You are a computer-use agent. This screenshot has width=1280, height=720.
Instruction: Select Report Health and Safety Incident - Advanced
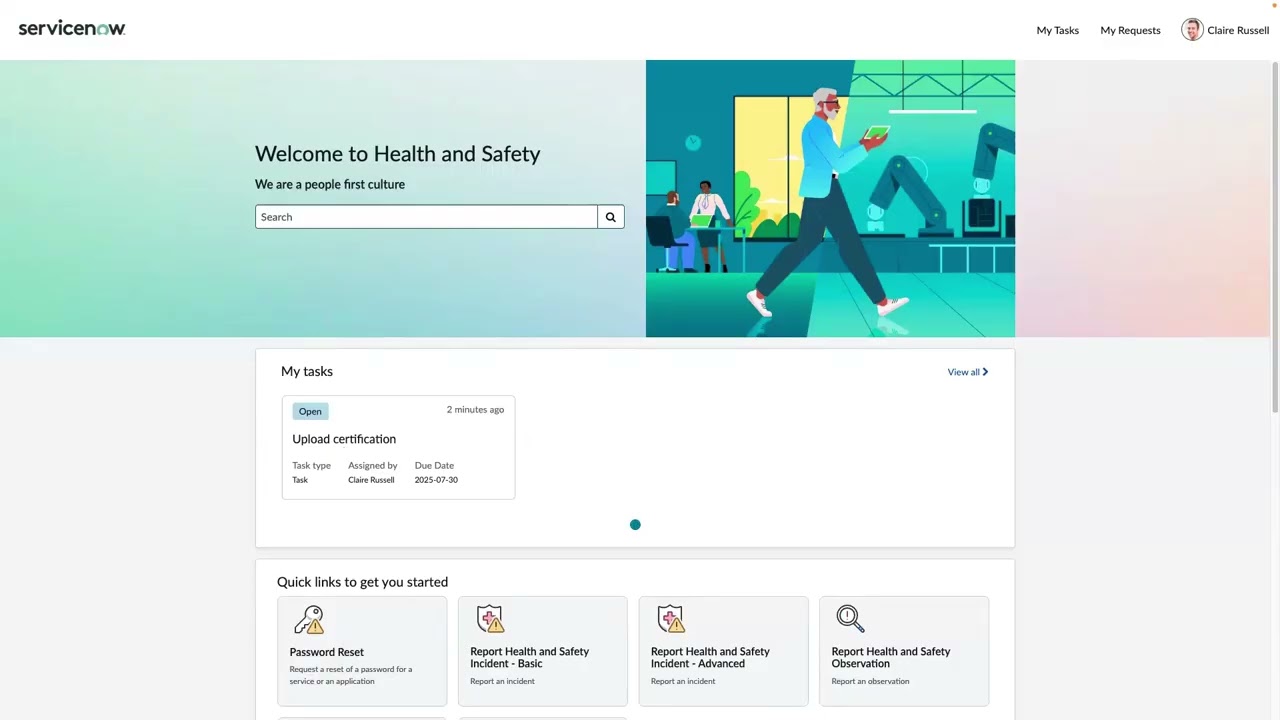pyautogui.click(x=723, y=650)
